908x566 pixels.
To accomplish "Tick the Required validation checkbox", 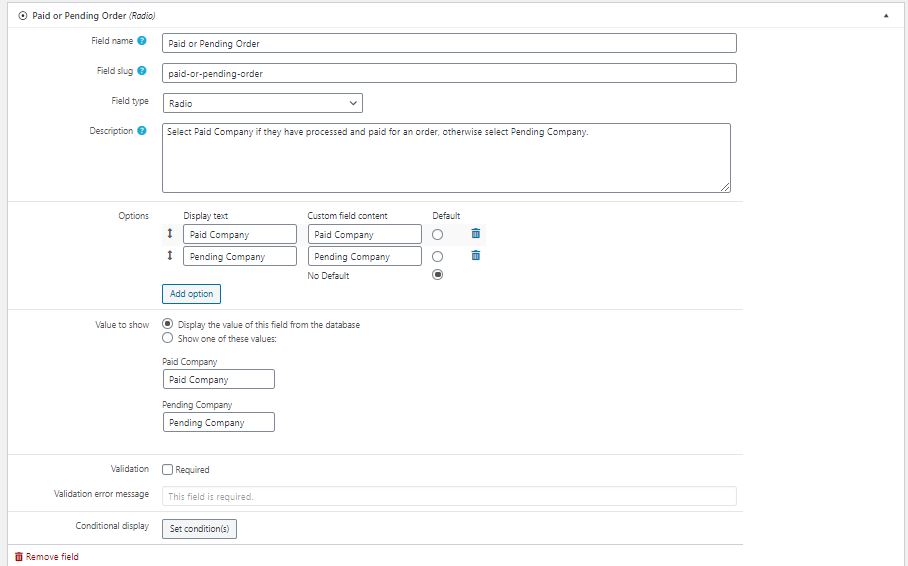I will [167, 469].
